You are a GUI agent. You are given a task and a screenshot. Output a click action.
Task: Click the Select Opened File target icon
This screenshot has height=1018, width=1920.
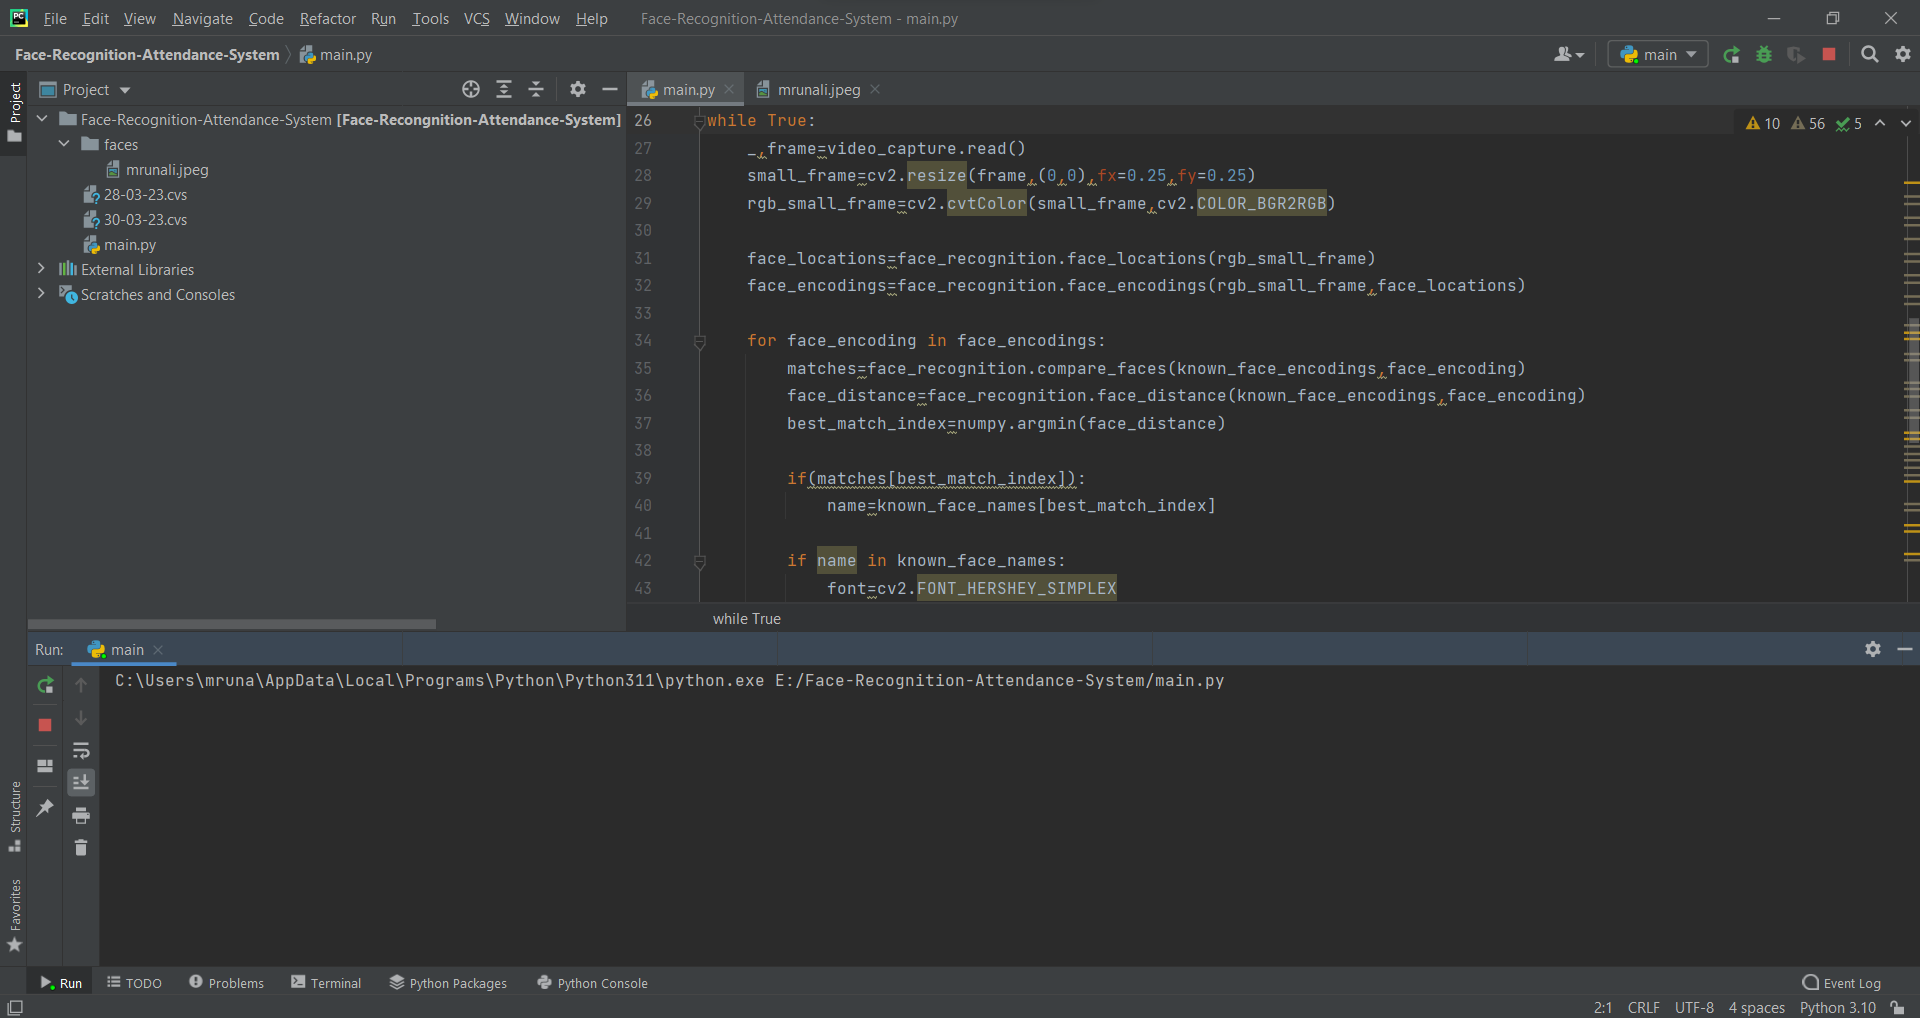tap(471, 89)
